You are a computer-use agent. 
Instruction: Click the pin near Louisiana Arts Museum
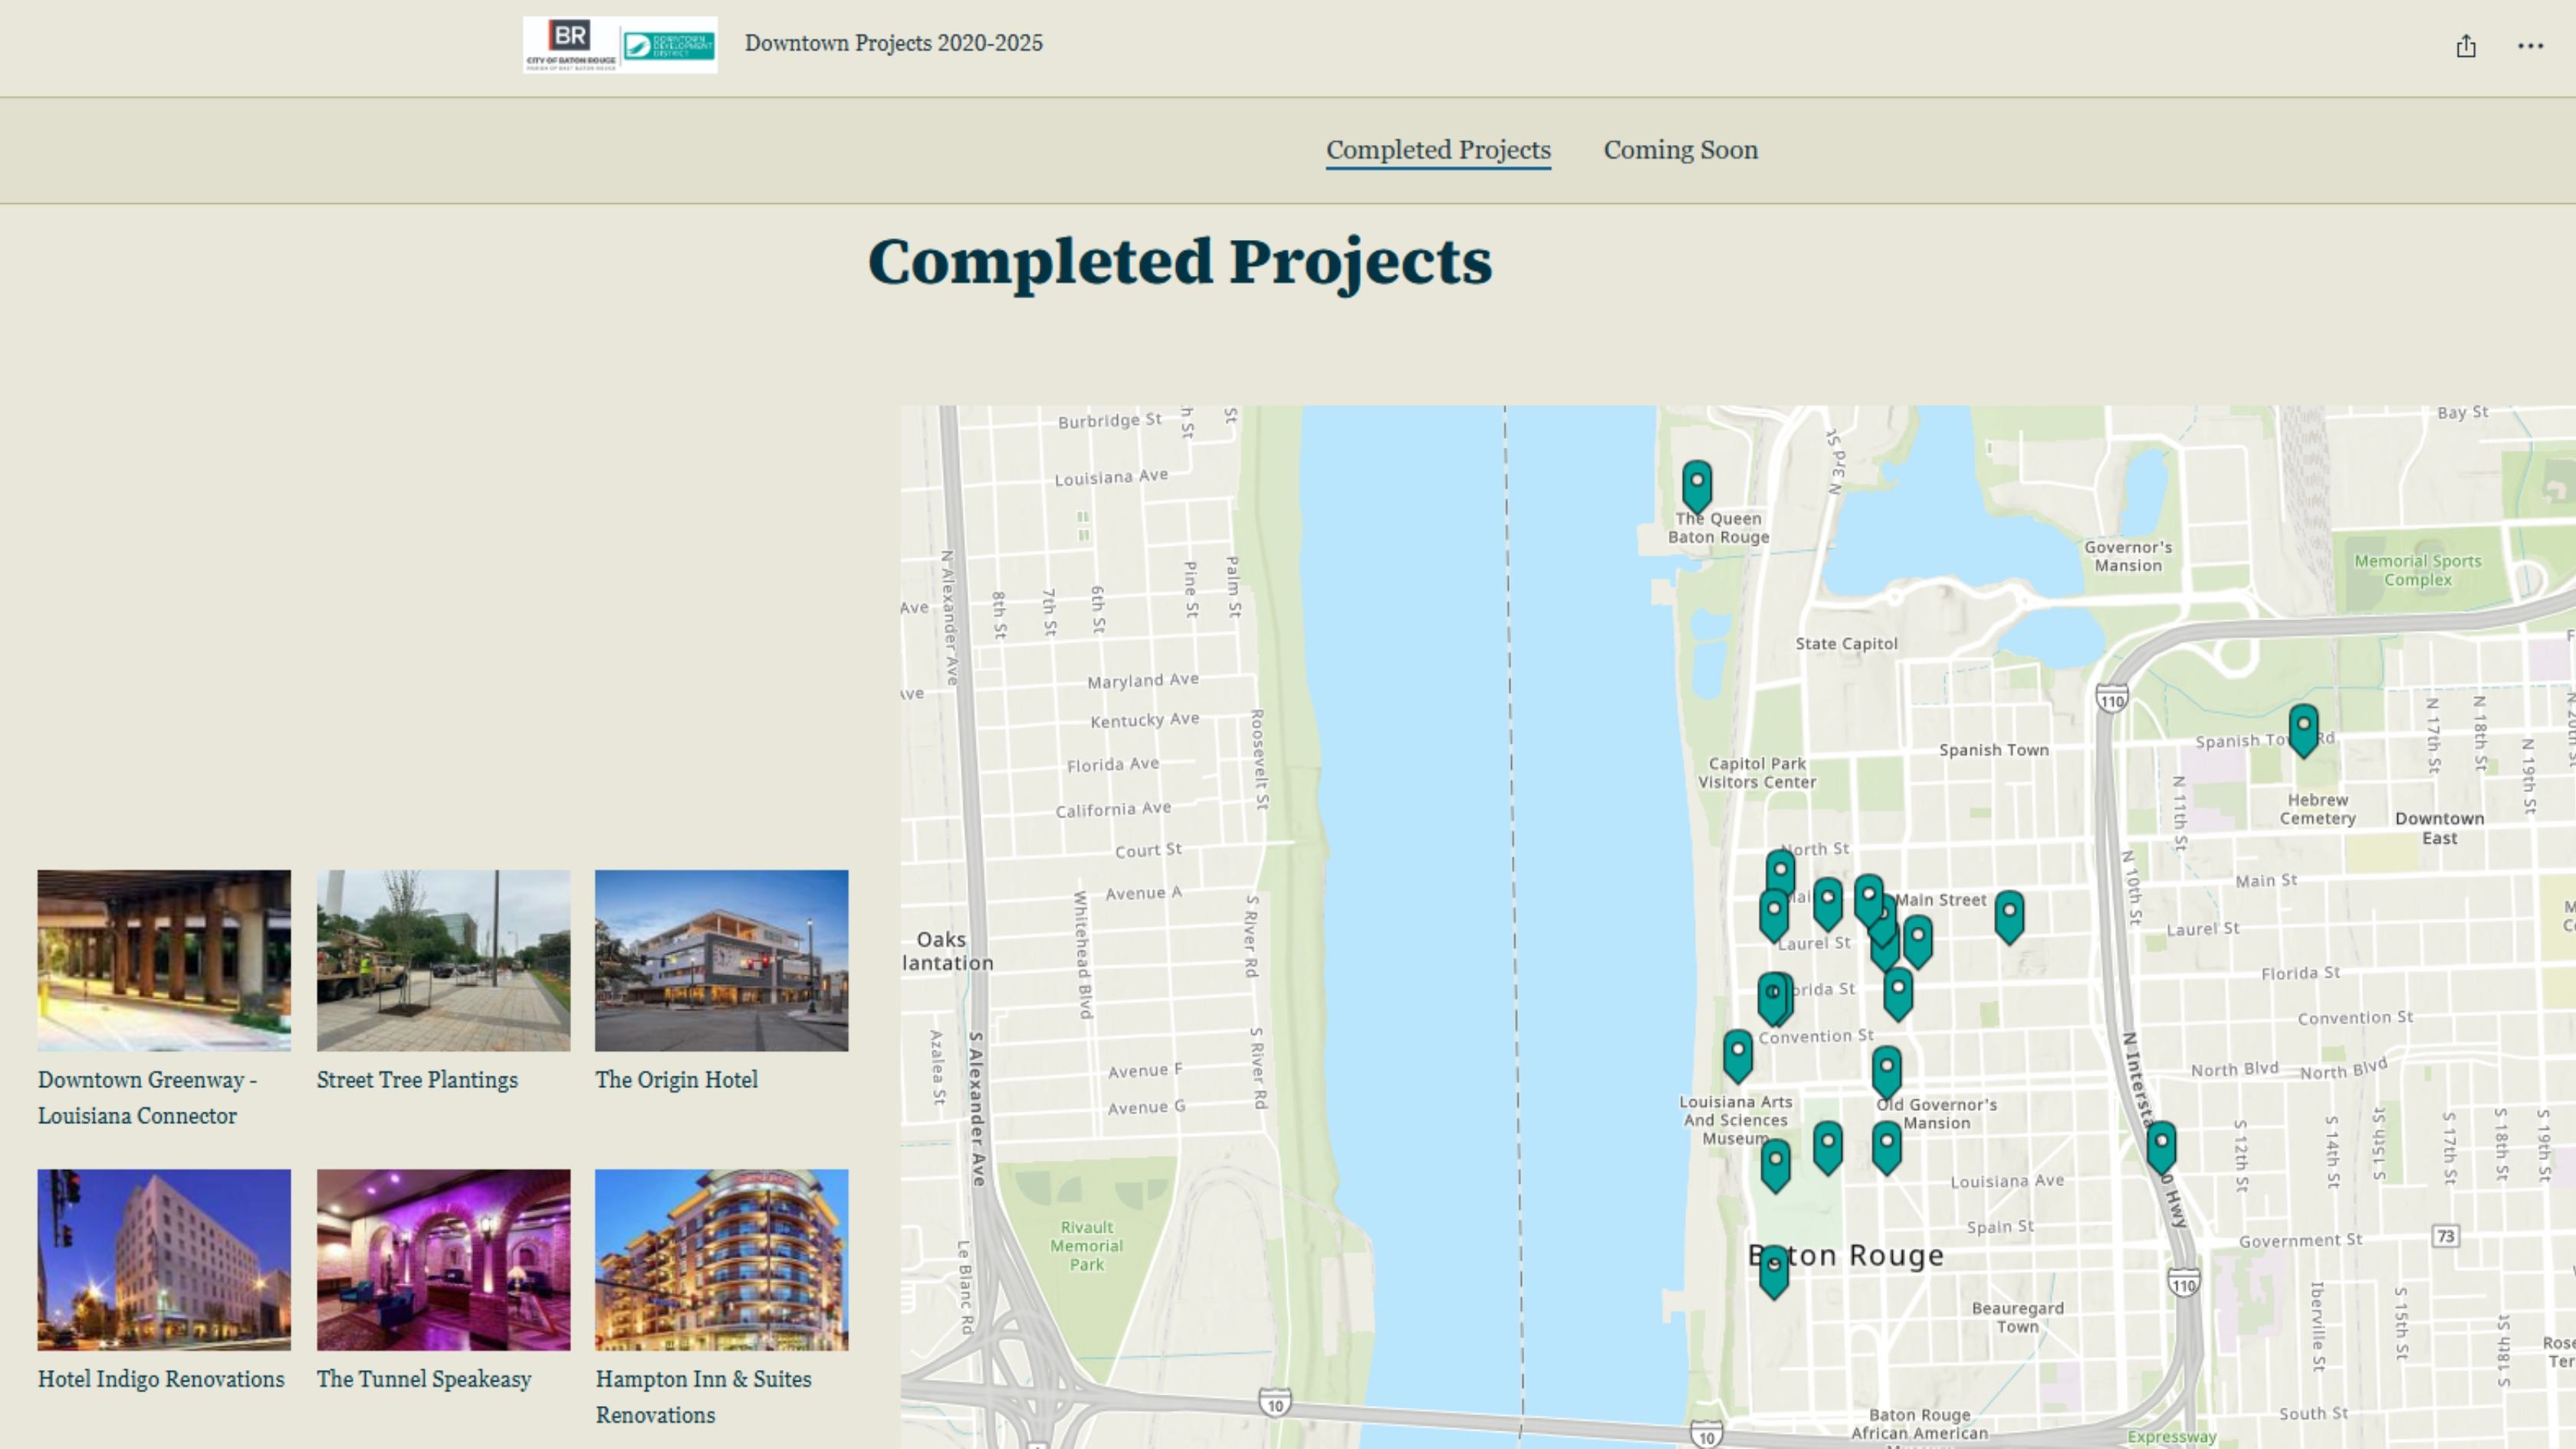pyautogui.click(x=1738, y=1054)
